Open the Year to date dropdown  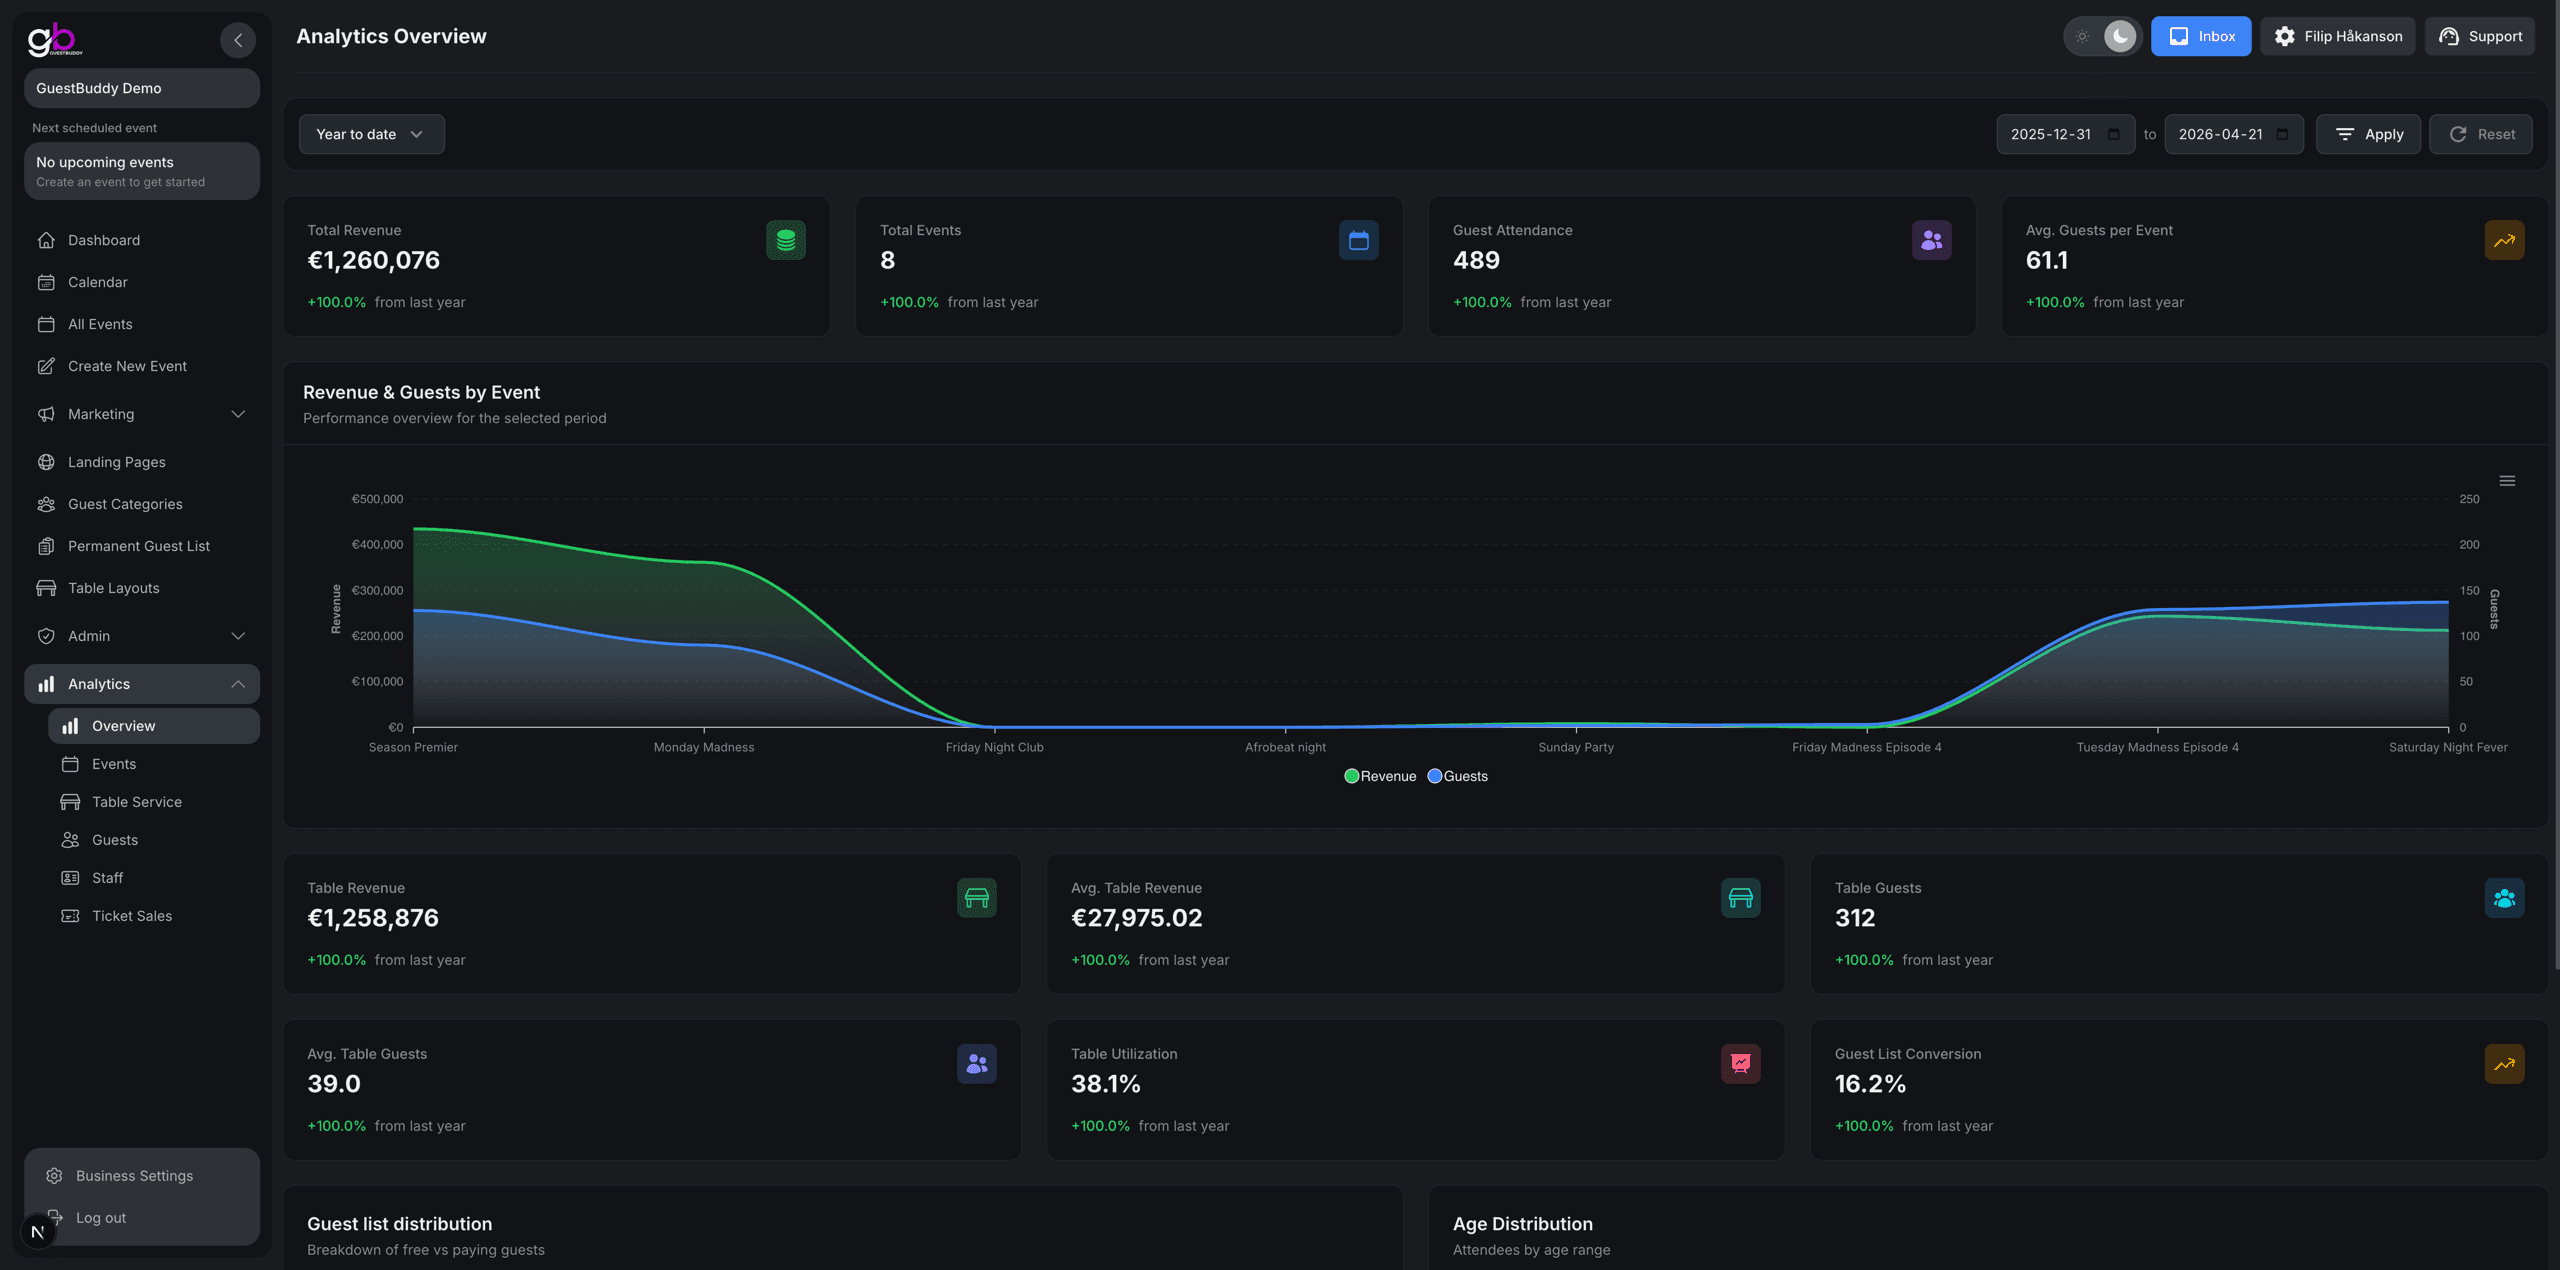[371, 134]
